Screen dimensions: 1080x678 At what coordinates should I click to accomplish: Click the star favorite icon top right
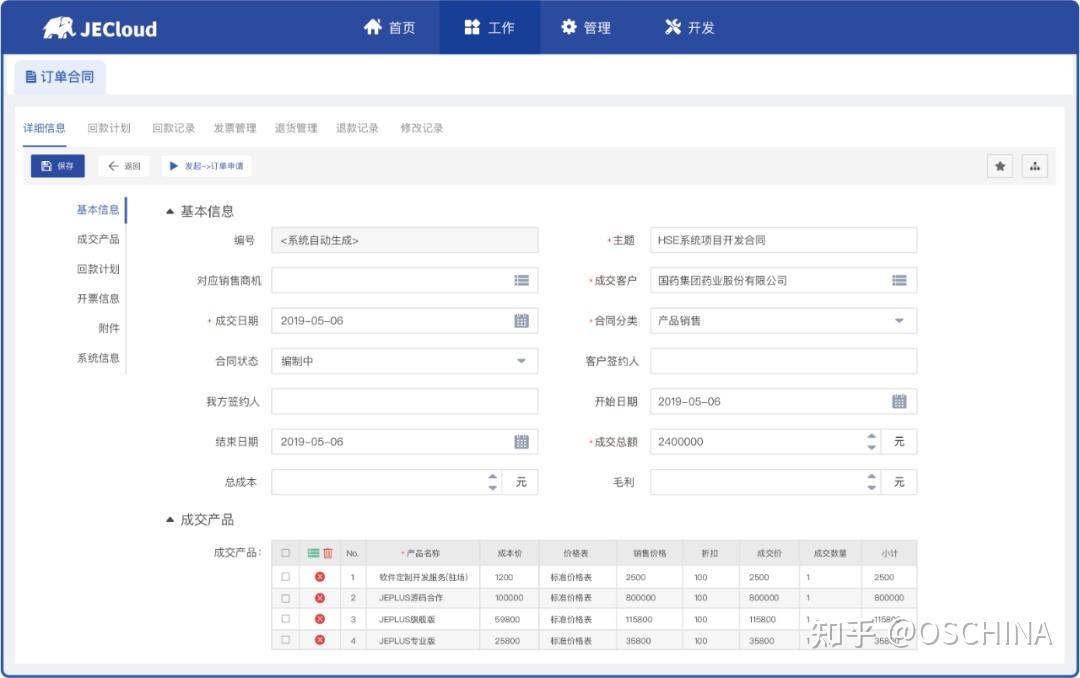coord(1000,166)
